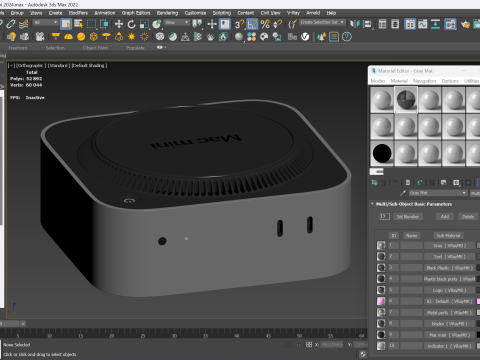
Task: Click Edit Named Selection Sets icon
Action: point(292,24)
